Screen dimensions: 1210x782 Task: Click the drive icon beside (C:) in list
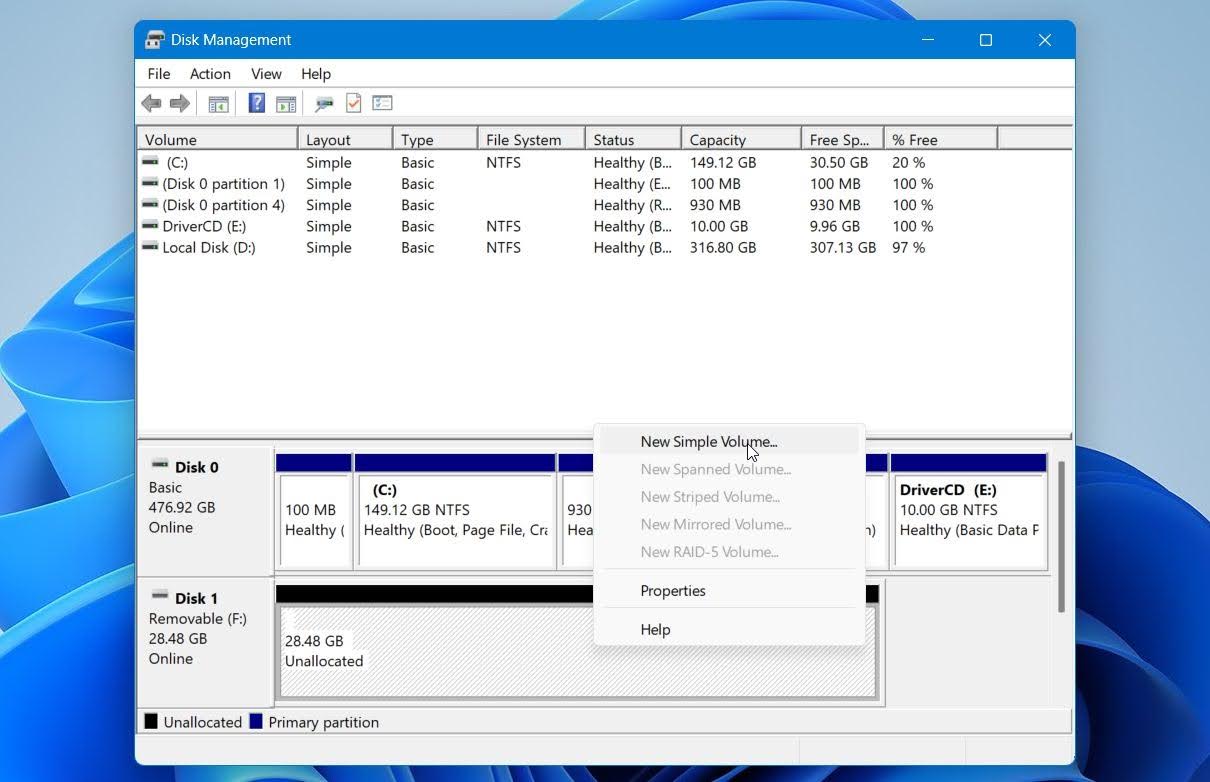tap(150, 161)
